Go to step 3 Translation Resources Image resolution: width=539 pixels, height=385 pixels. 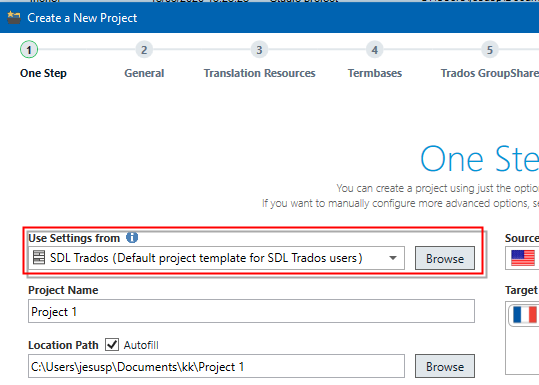coord(259,50)
